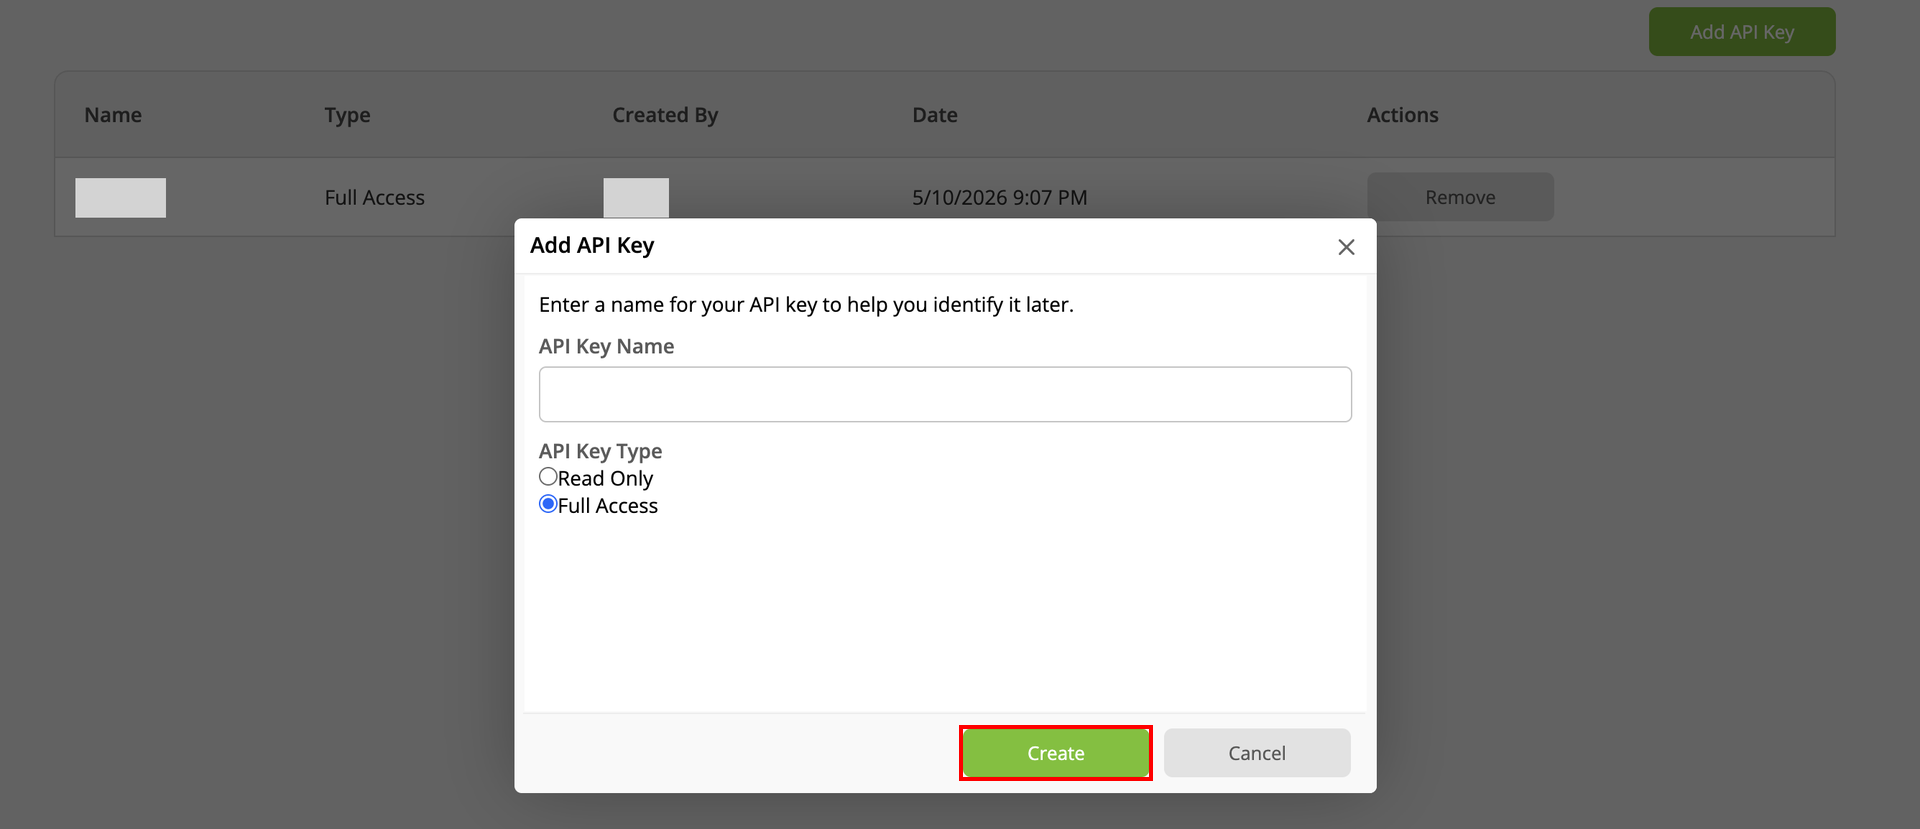The width and height of the screenshot is (1920, 829).
Task: Cancel the Add API Key dialog
Action: [1257, 753]
